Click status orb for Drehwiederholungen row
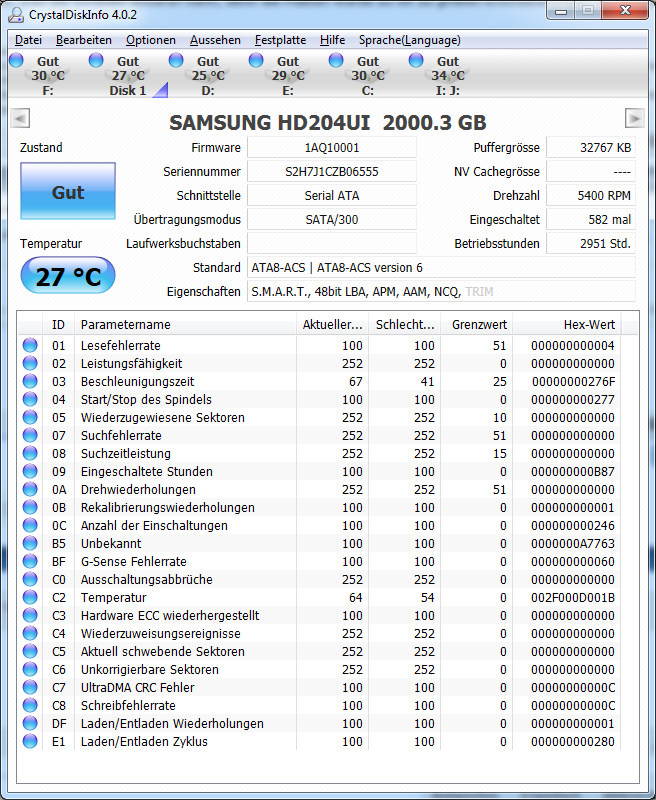 click(x=30, y=489)
